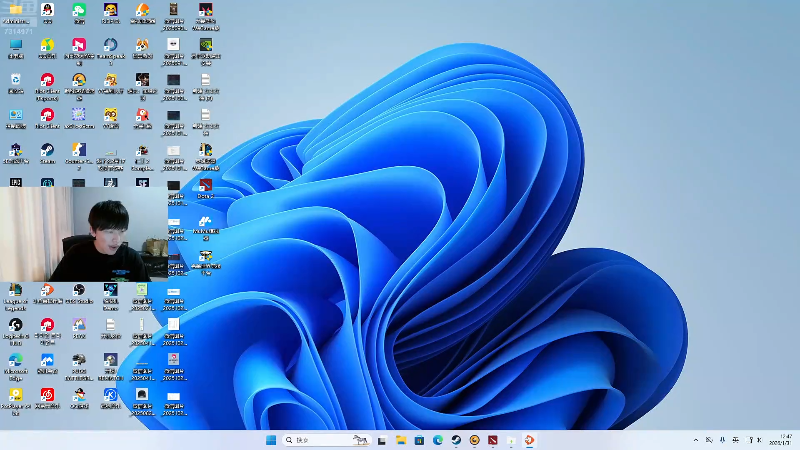Open Steam from the taskbar
The height and width of the screenshot is (450, 800).
click(456, 440)
